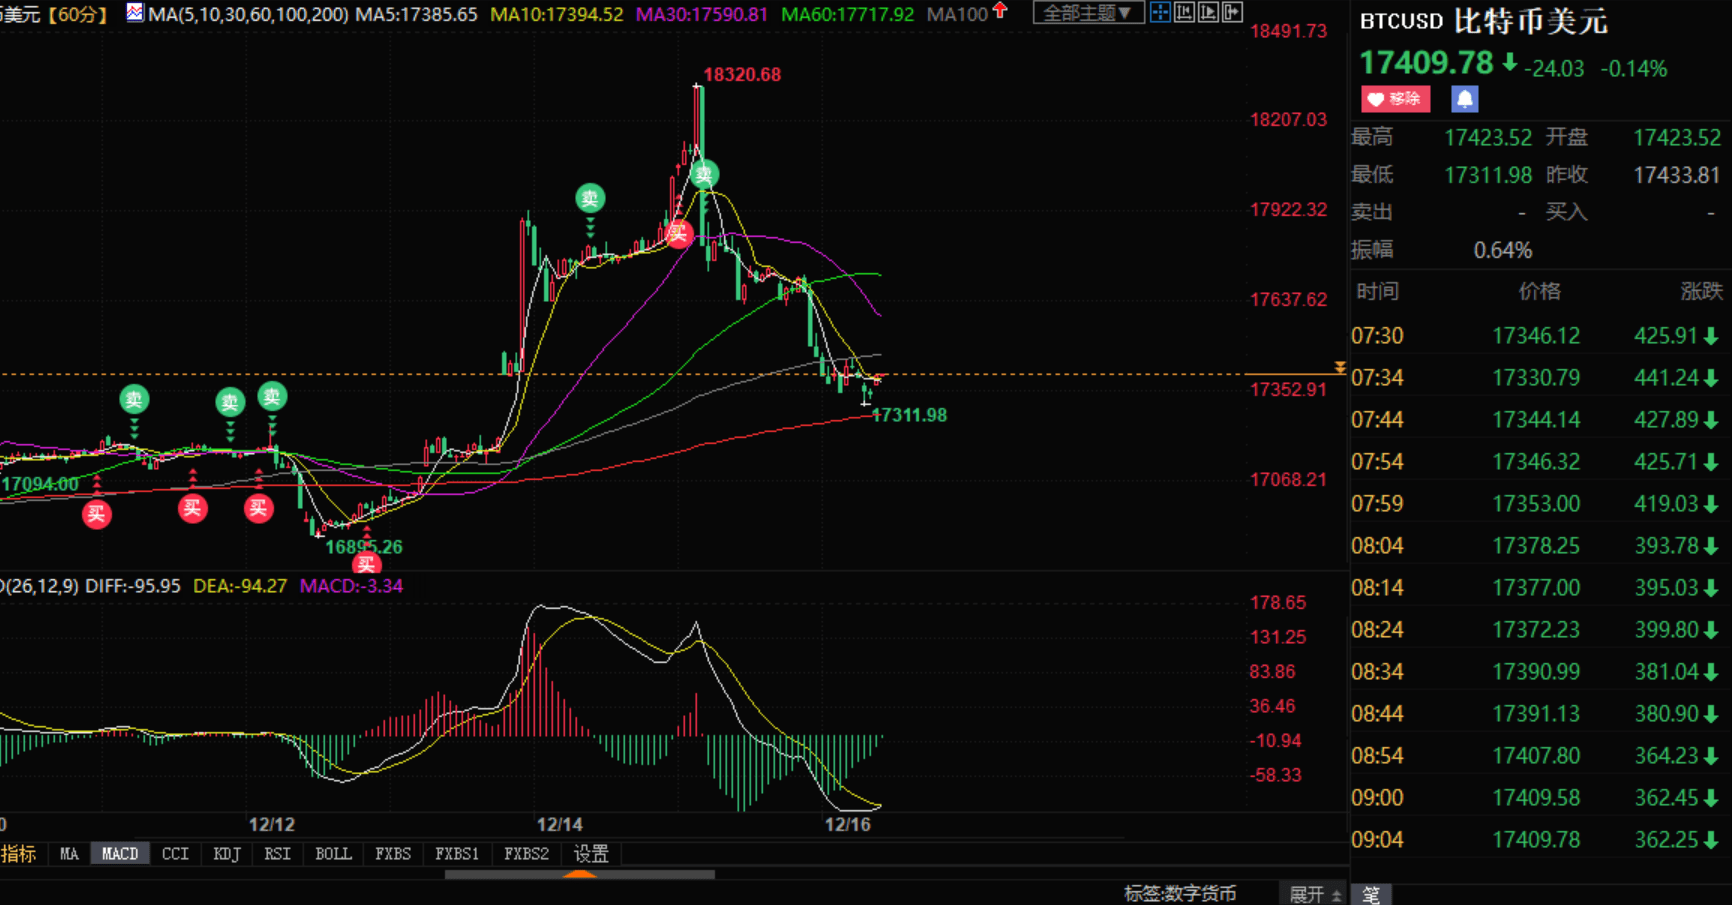Expand the panel with 展开 button

[1314, 894]
